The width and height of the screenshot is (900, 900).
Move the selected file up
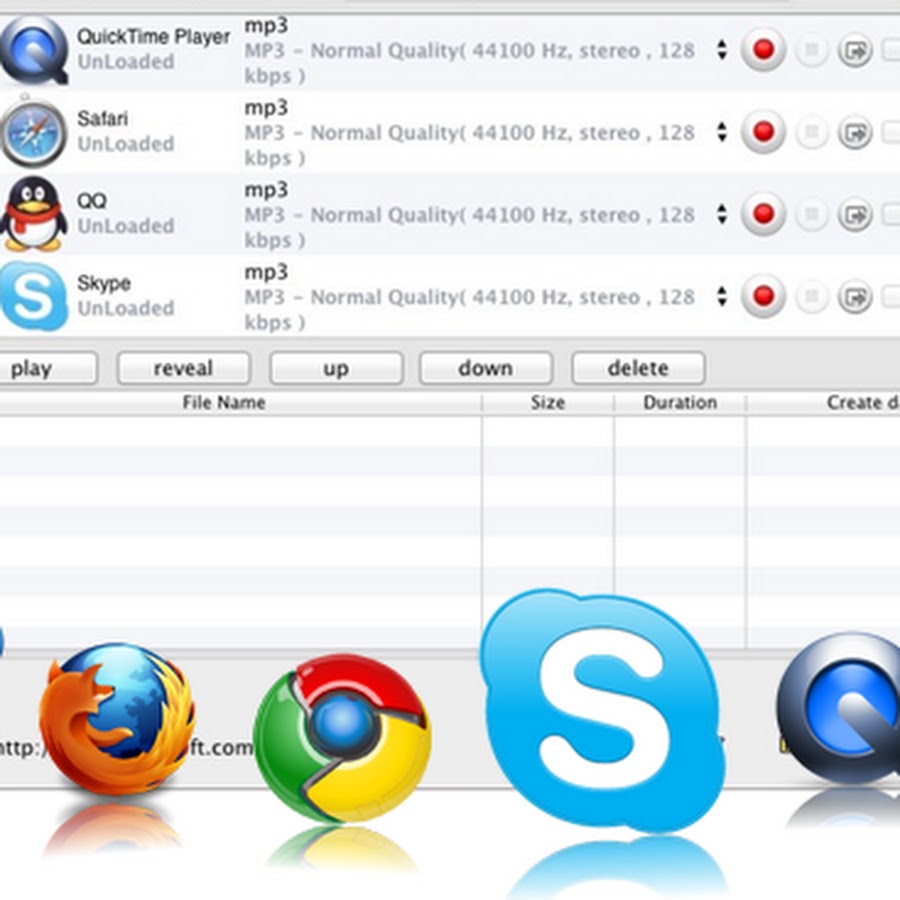coord(336,368)
